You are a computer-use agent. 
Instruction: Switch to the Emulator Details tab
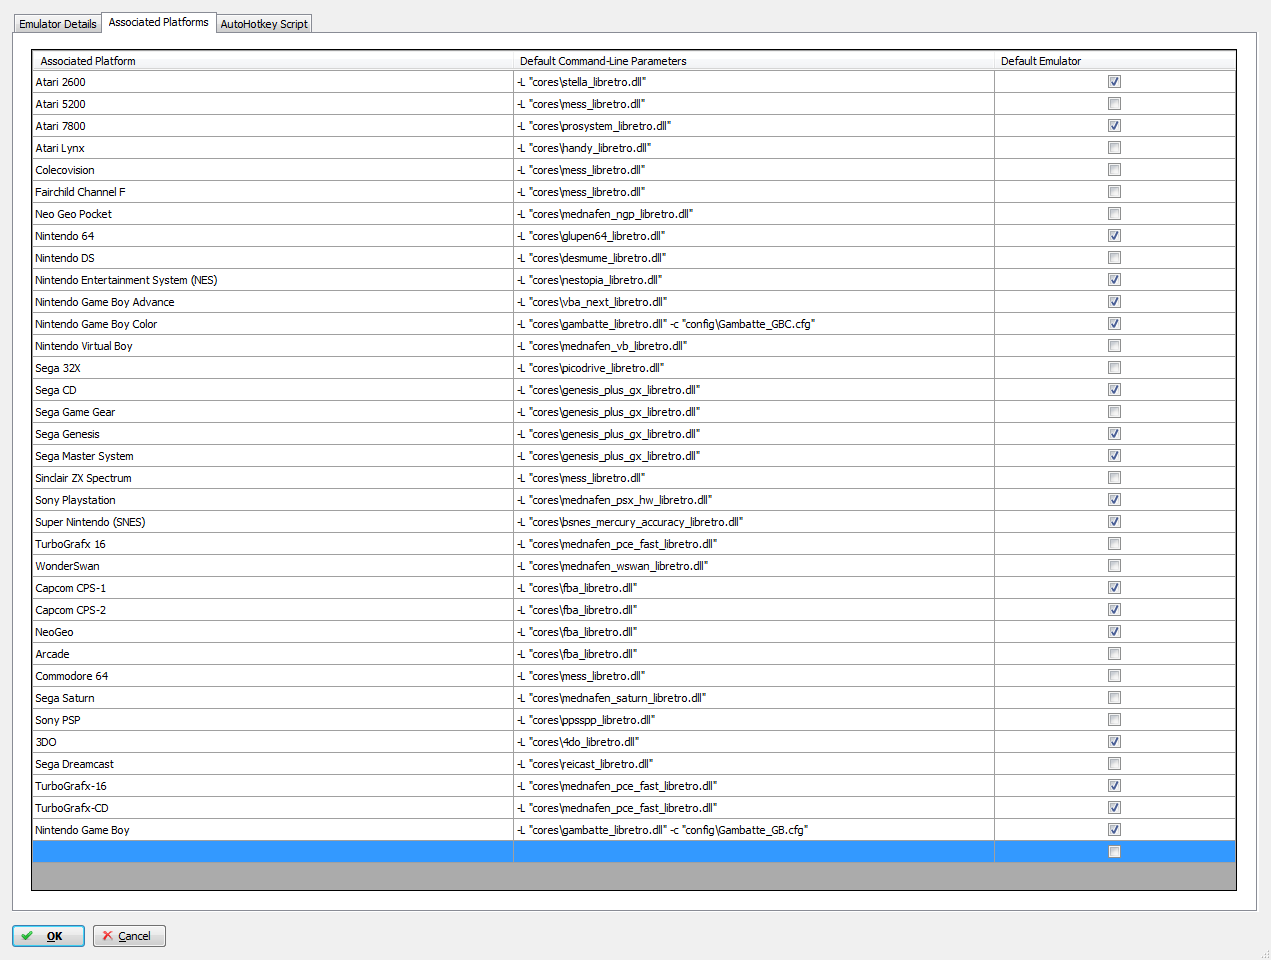(58, 24)
